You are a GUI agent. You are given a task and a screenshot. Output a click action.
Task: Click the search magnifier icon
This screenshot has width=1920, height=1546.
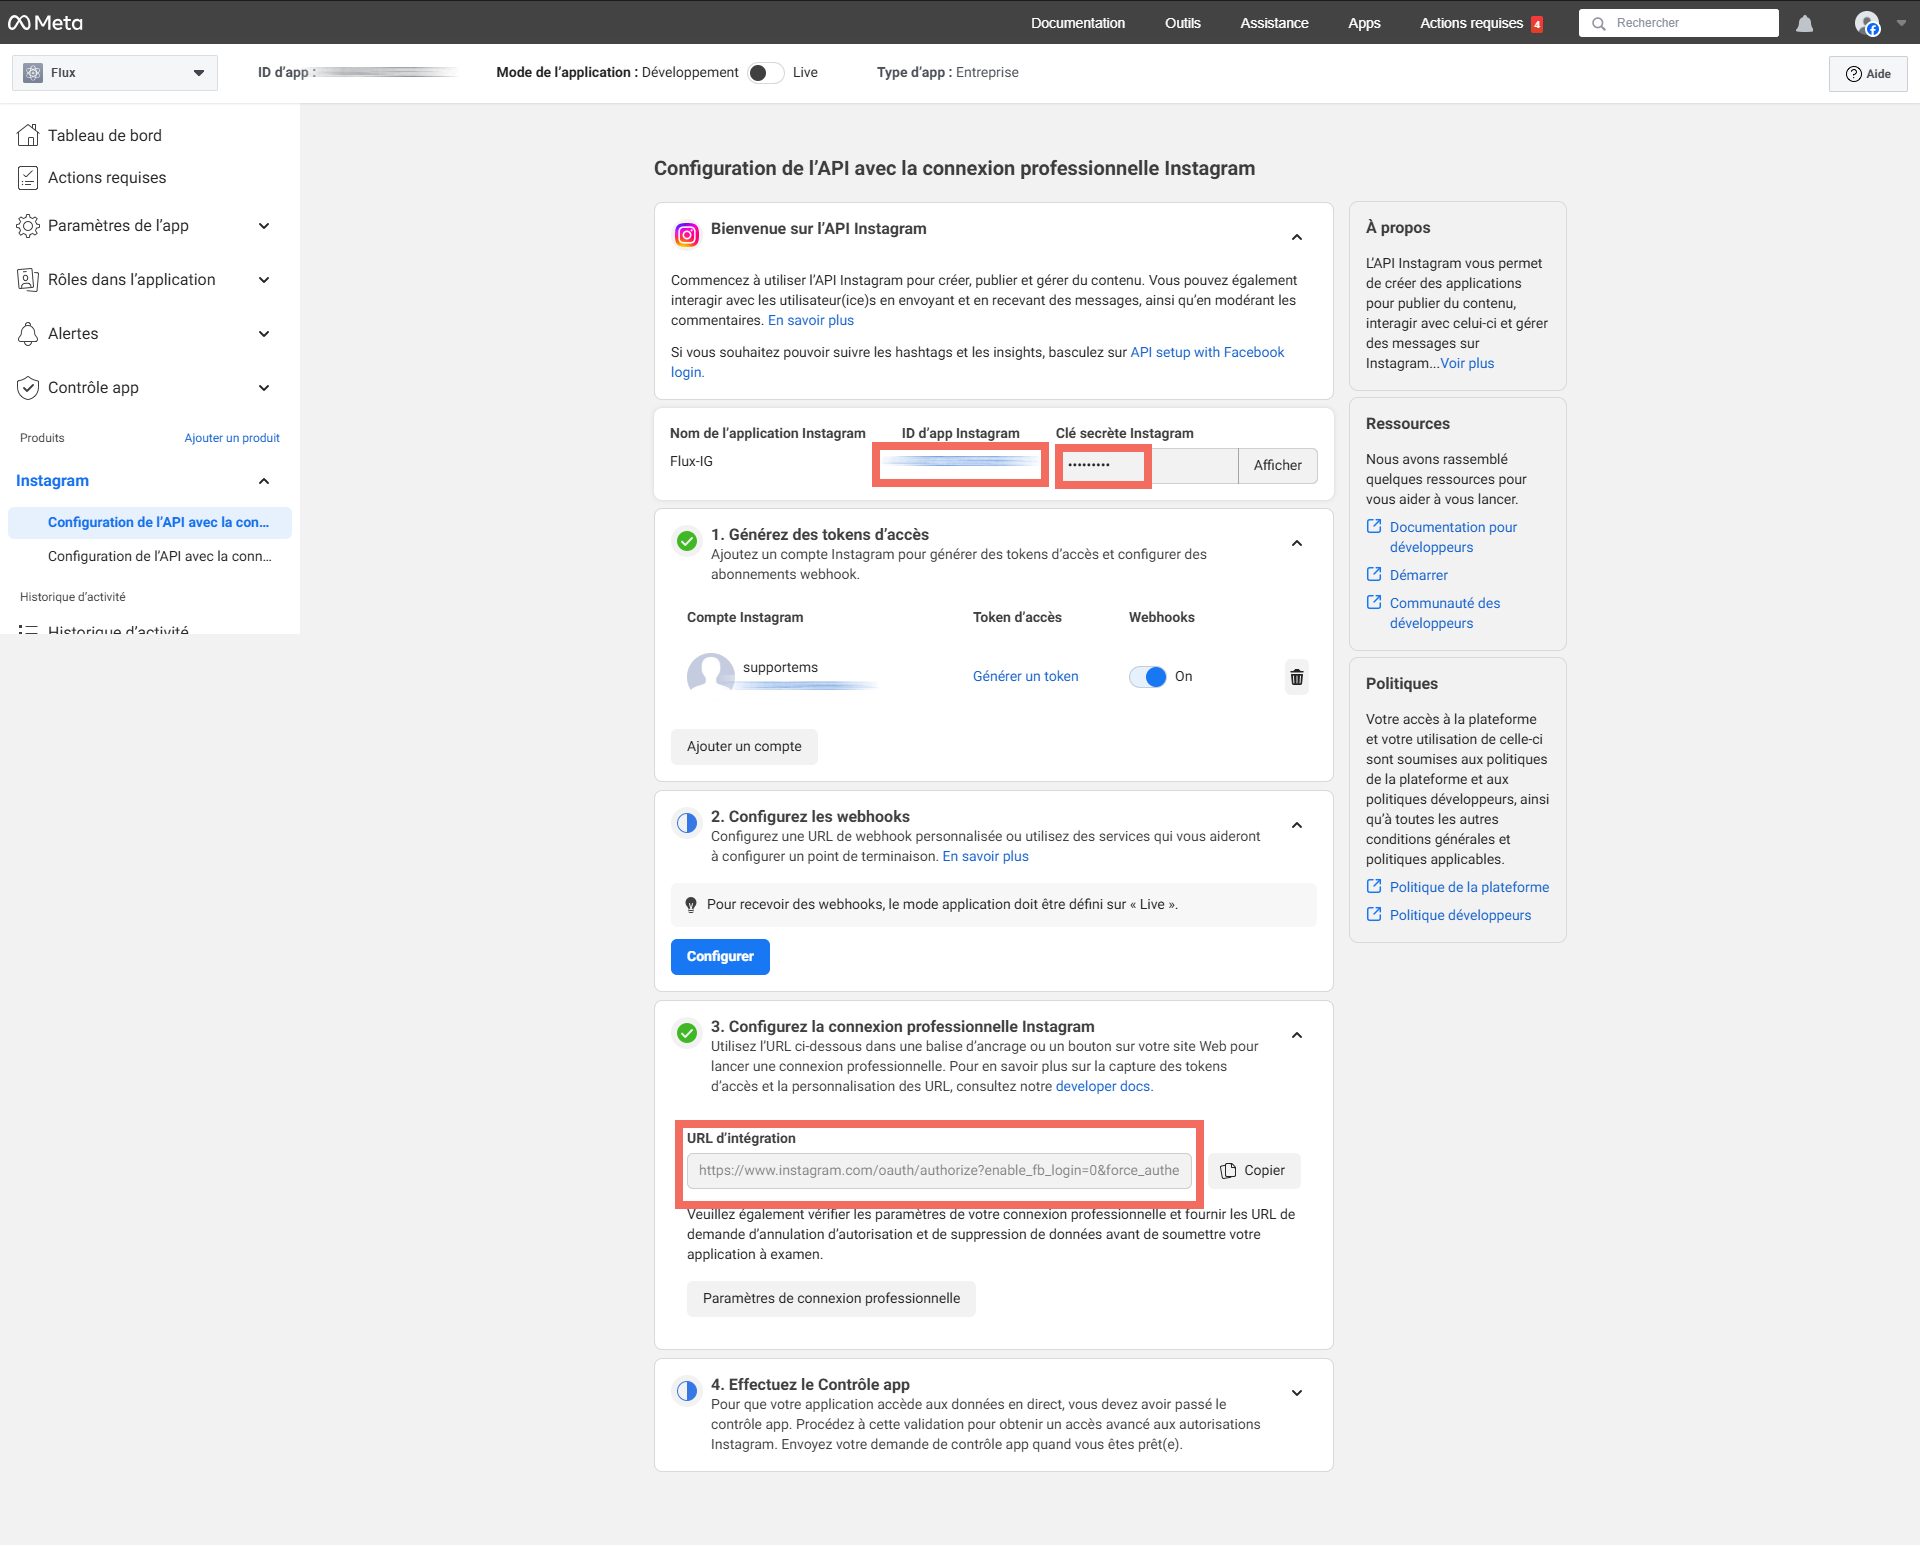[1598, 23]
